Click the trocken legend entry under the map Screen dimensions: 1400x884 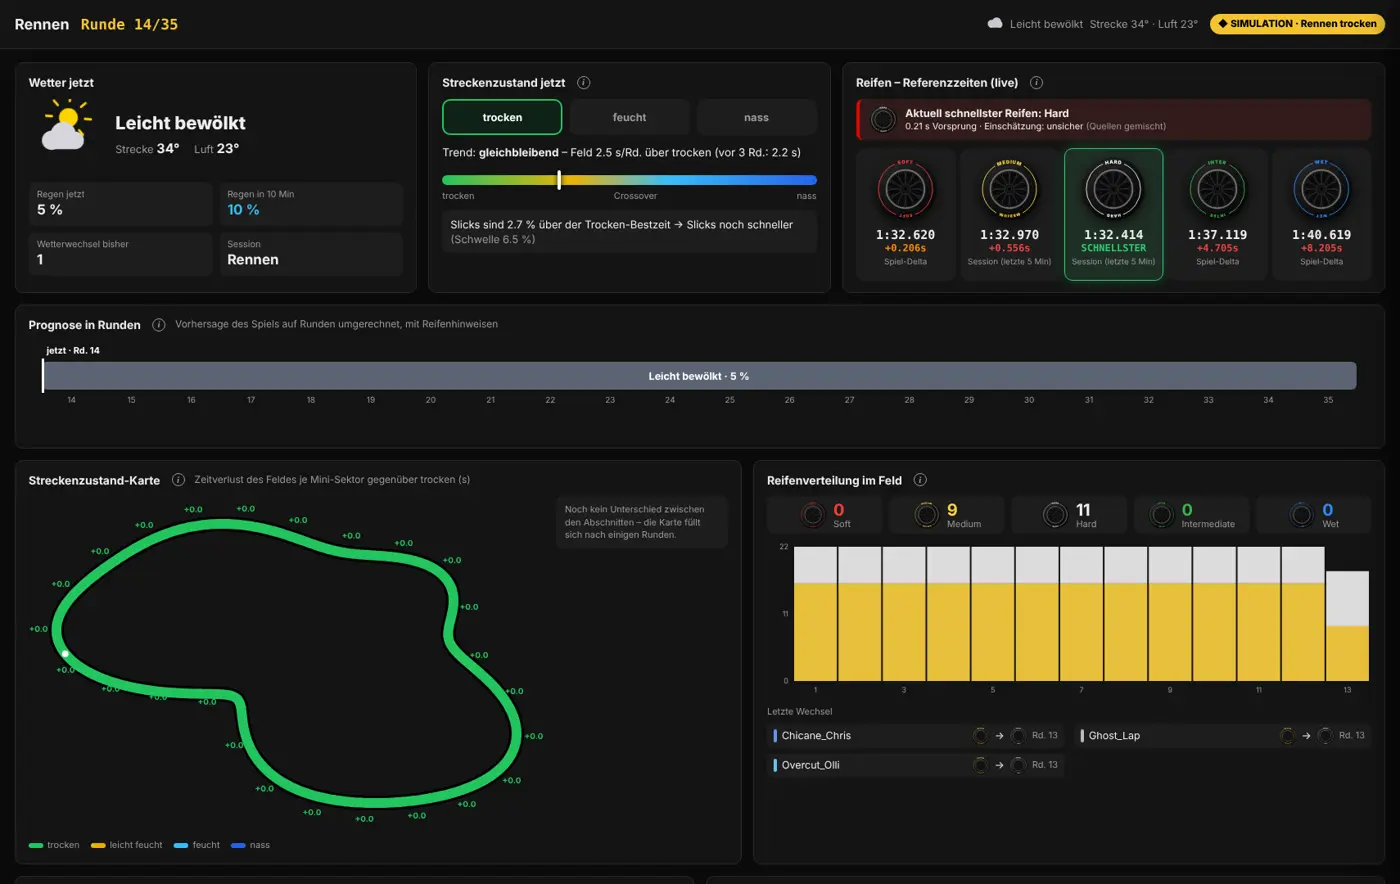pos(54,845)
